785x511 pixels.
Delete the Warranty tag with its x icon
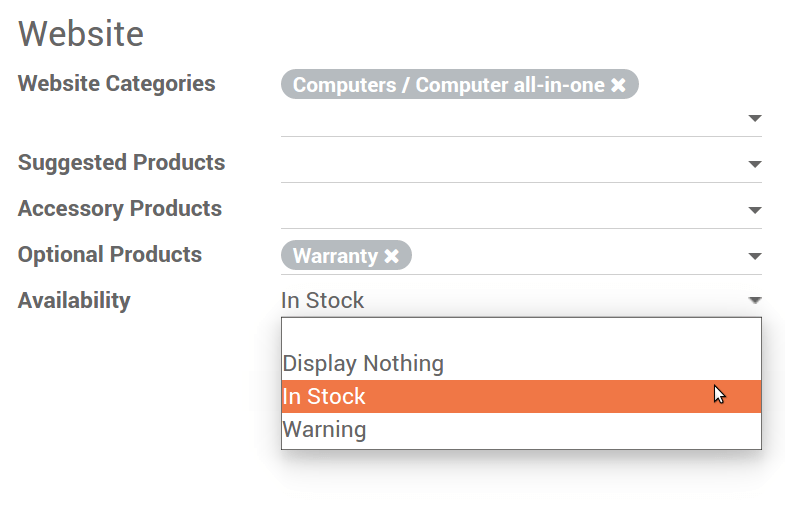tap(392, 257)
